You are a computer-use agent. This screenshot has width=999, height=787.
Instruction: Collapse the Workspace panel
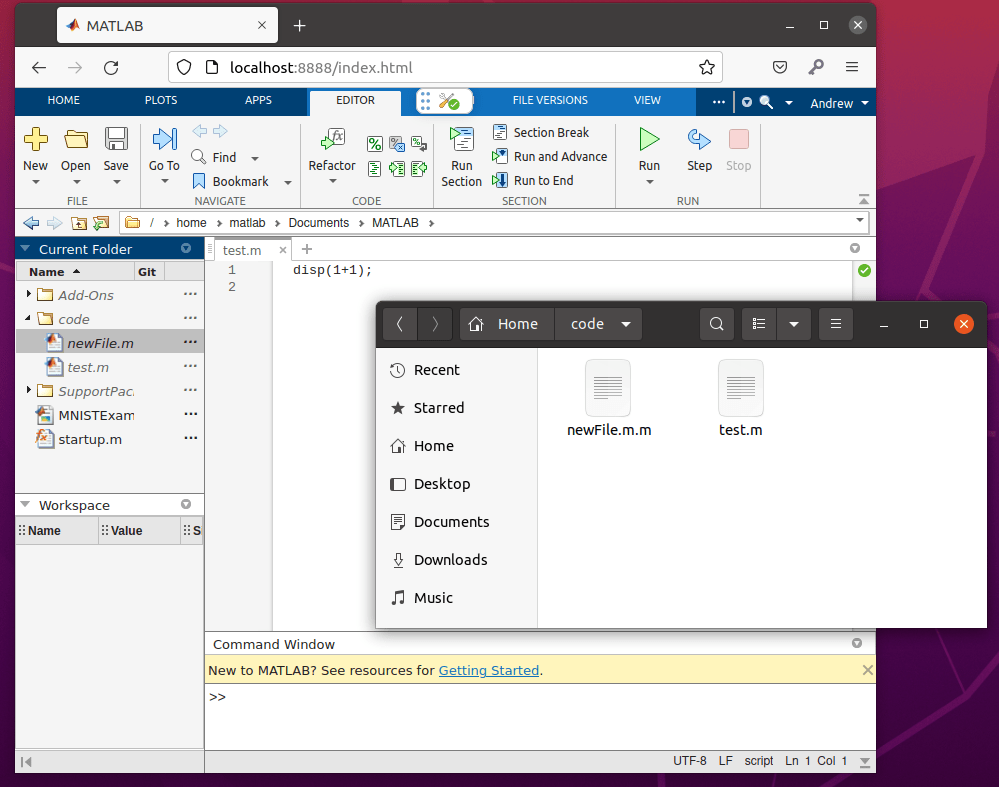click(x=25, y=505)
